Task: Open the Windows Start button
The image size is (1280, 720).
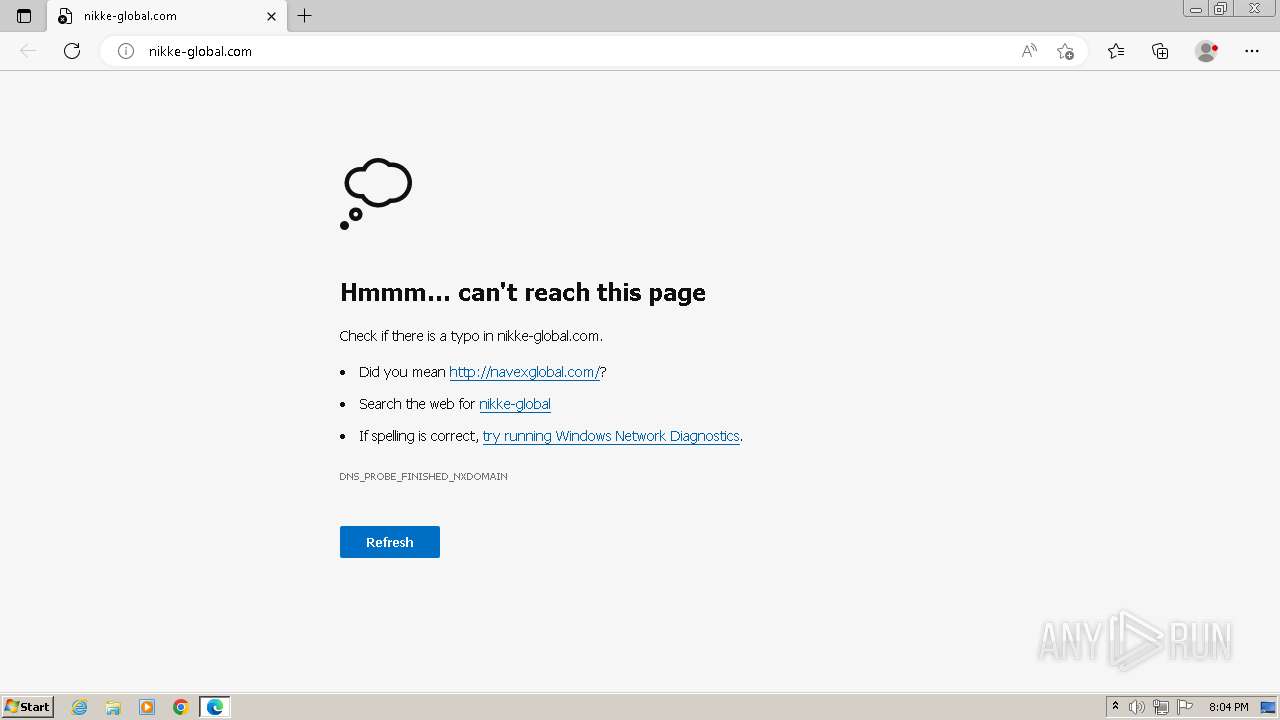Action: [x=28, y=707]
